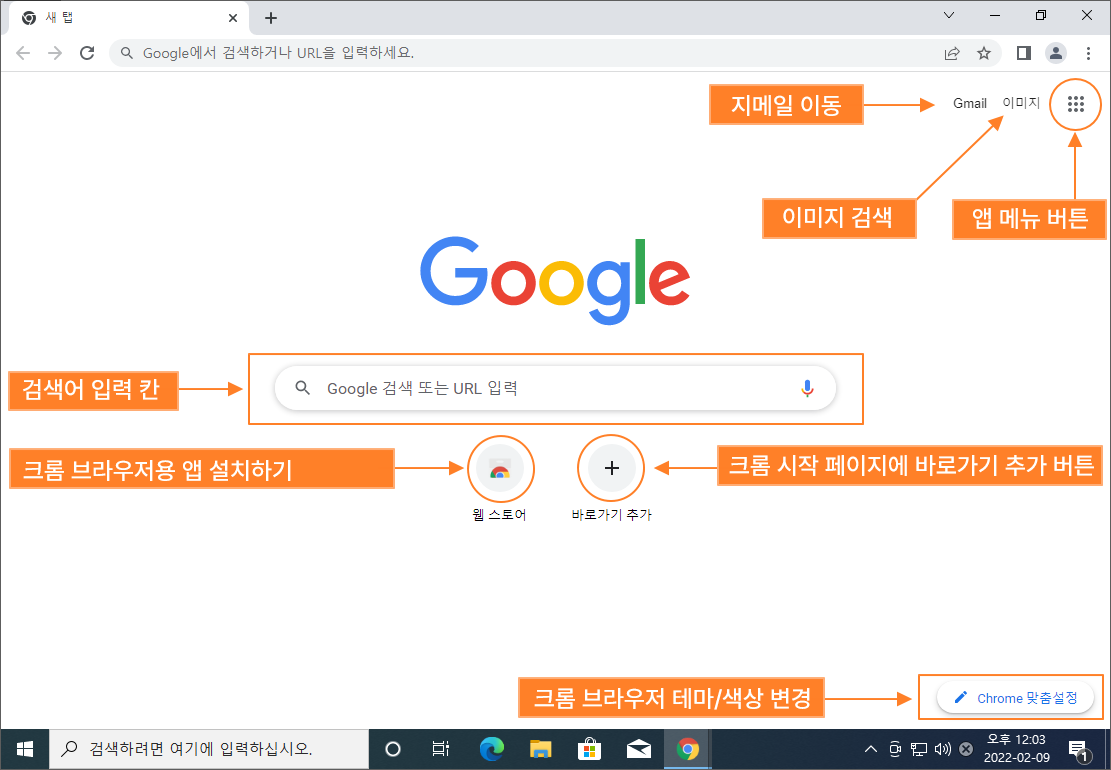The height and width of the screenshot is (770, 1111).
Task: Go forward with the browser forward arrow
Action: coord(55,53)
